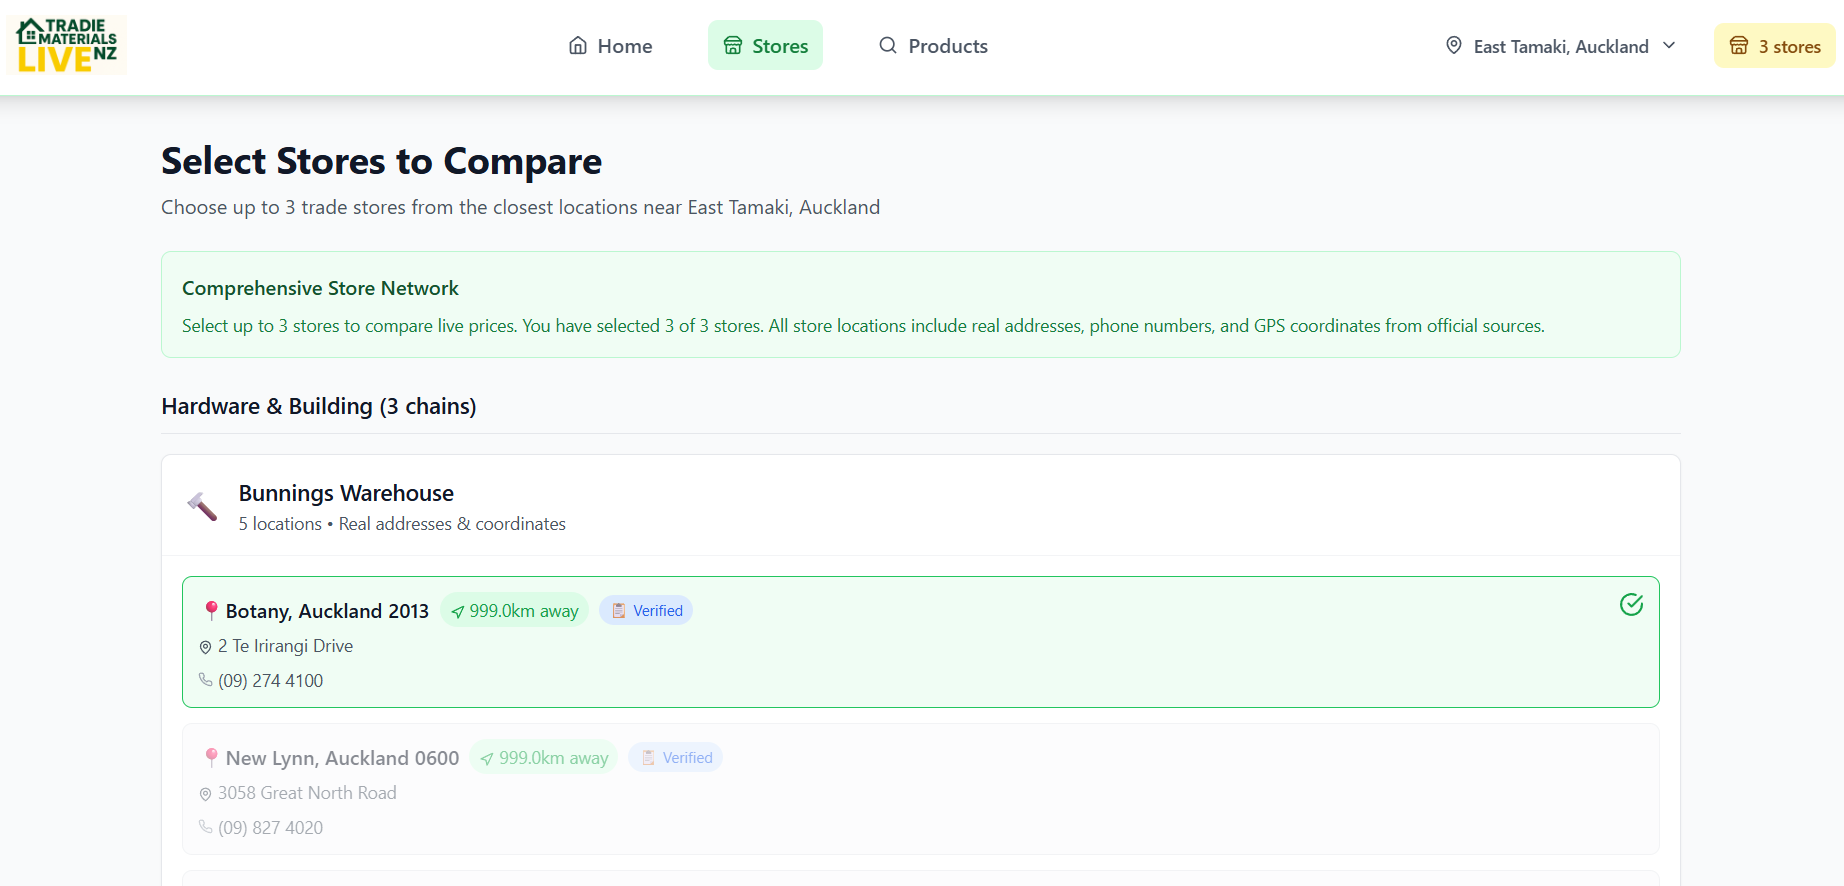Click the navigation arrow icon in New Lynn distance badge
1844x886 pixels.
click(487, 759)
